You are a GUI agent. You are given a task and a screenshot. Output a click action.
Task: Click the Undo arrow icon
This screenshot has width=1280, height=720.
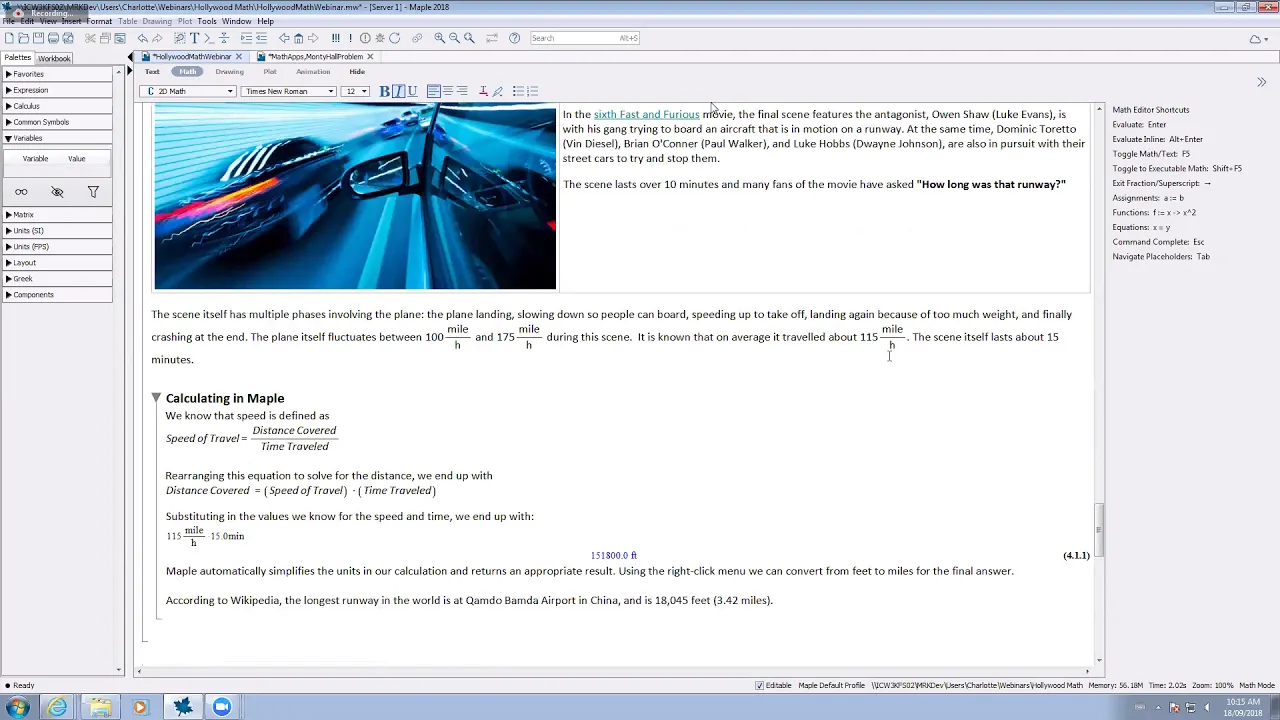coord(142,38)
